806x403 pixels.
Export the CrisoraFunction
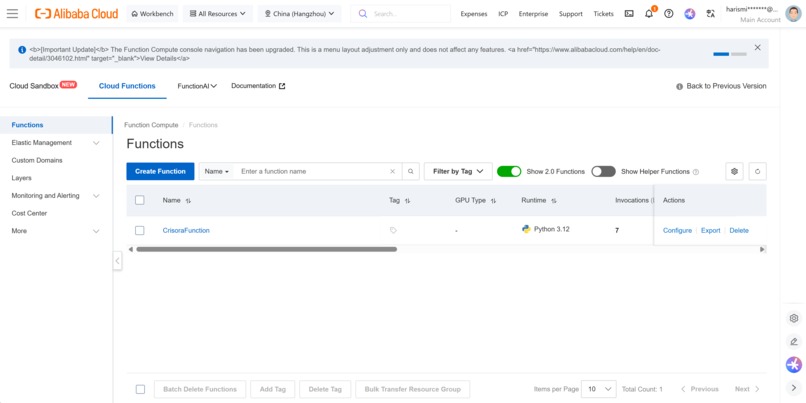710,231
